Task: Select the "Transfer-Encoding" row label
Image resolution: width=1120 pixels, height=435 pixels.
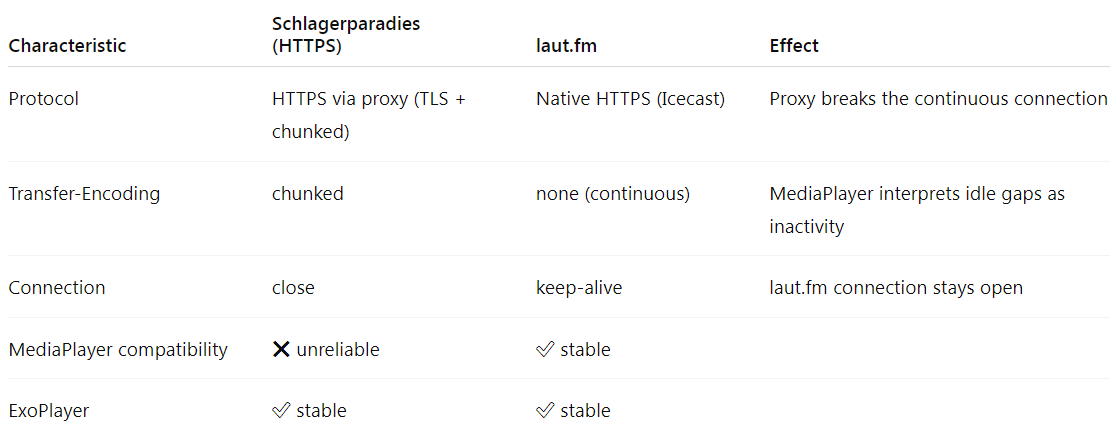Action: [84, 194]
